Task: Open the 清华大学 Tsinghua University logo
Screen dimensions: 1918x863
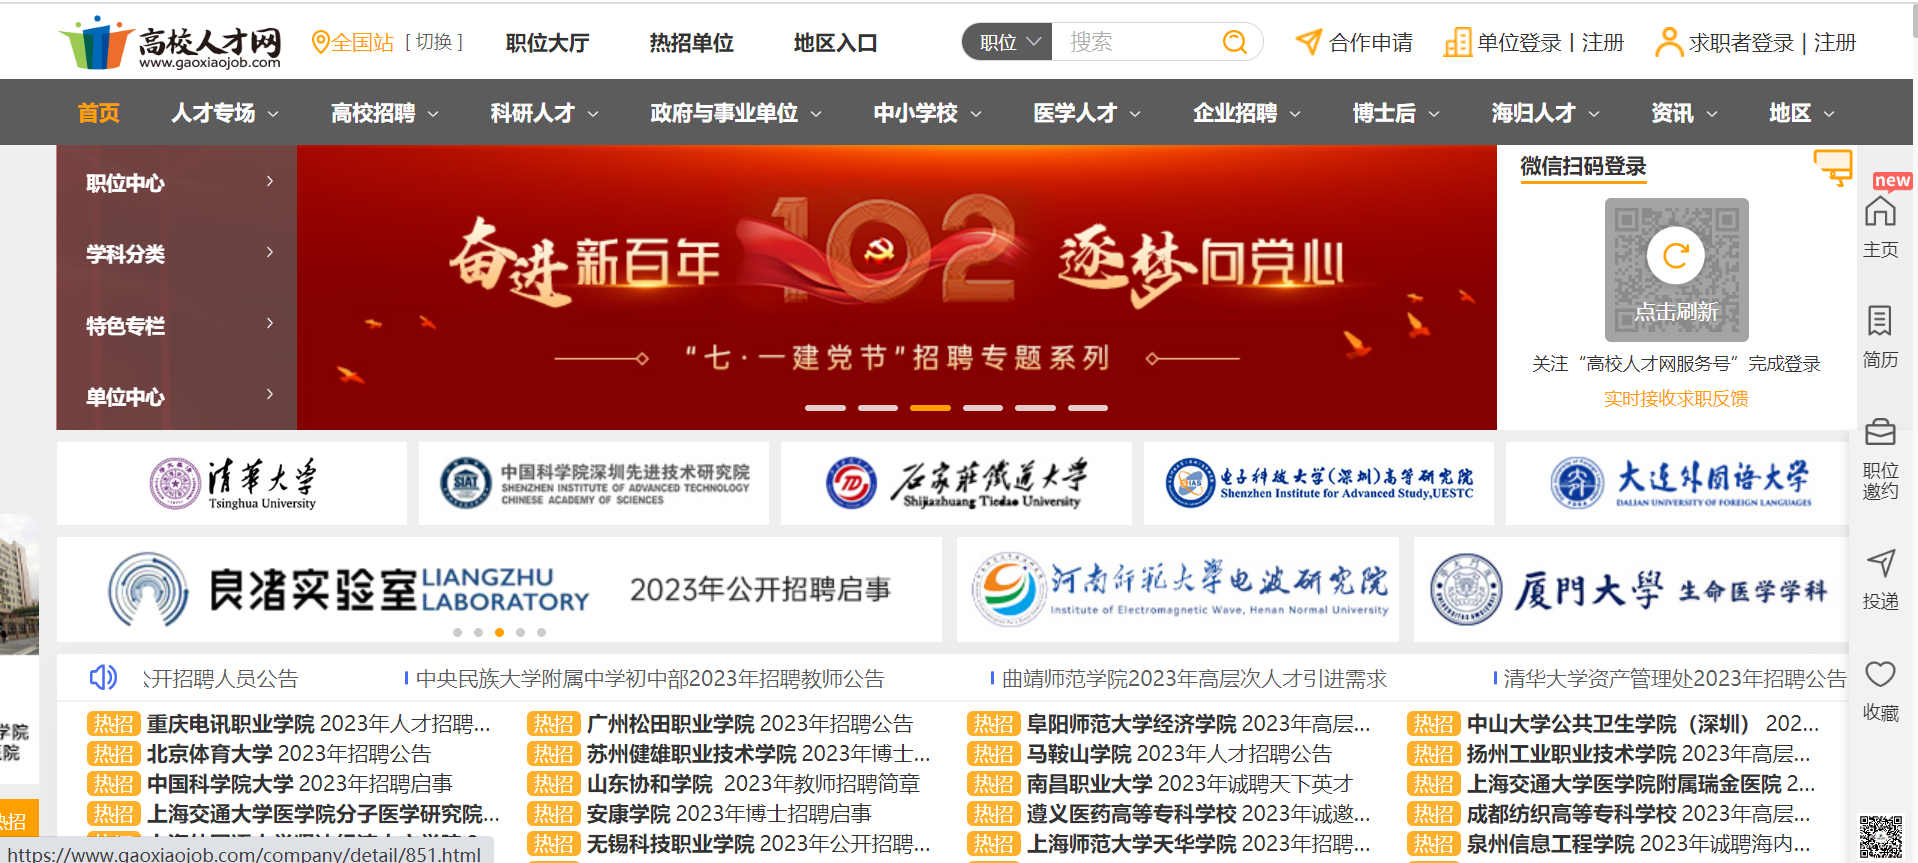Action: 232,484
